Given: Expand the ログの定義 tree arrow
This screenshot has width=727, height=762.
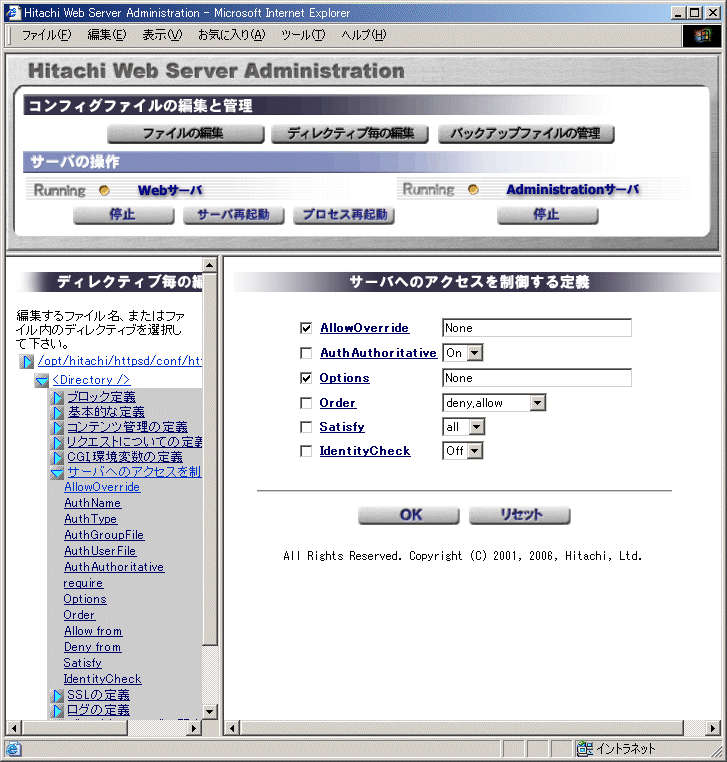Looking at the screenshot, I should coord(58,710).
